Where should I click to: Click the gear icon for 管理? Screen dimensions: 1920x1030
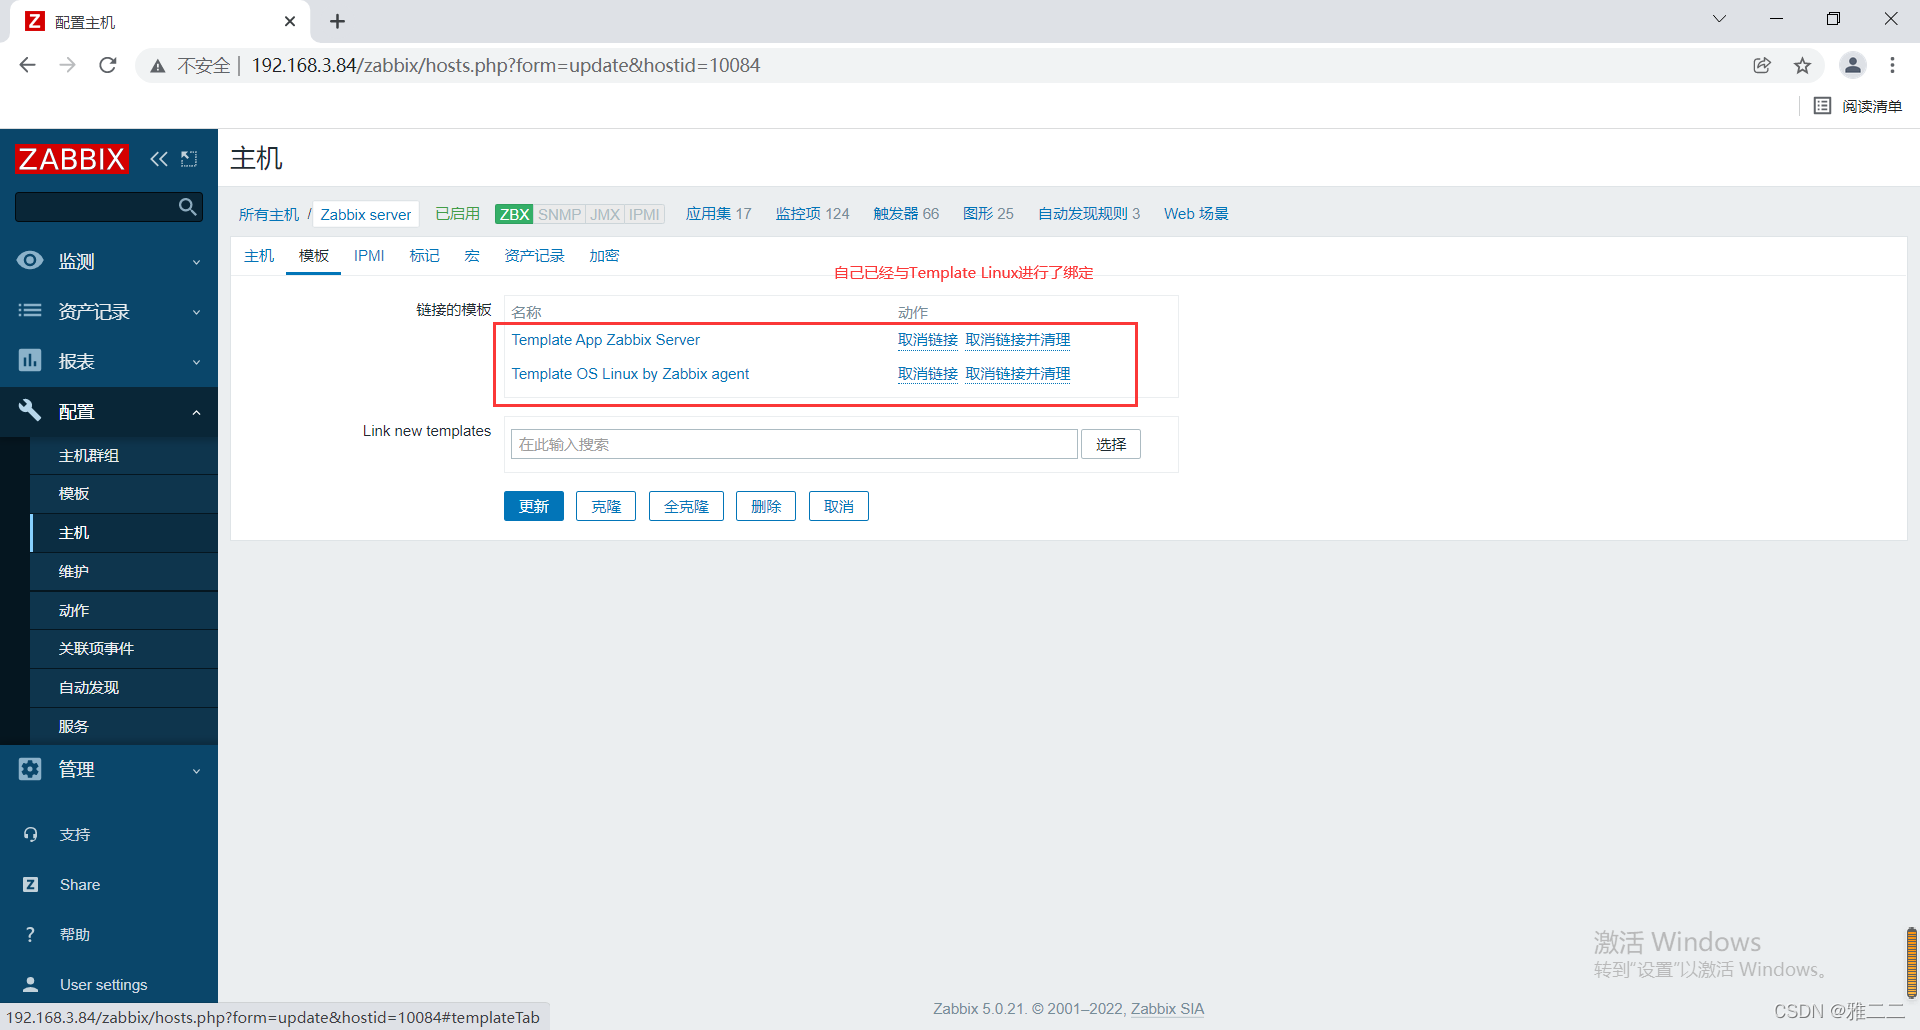coord(30,769)
